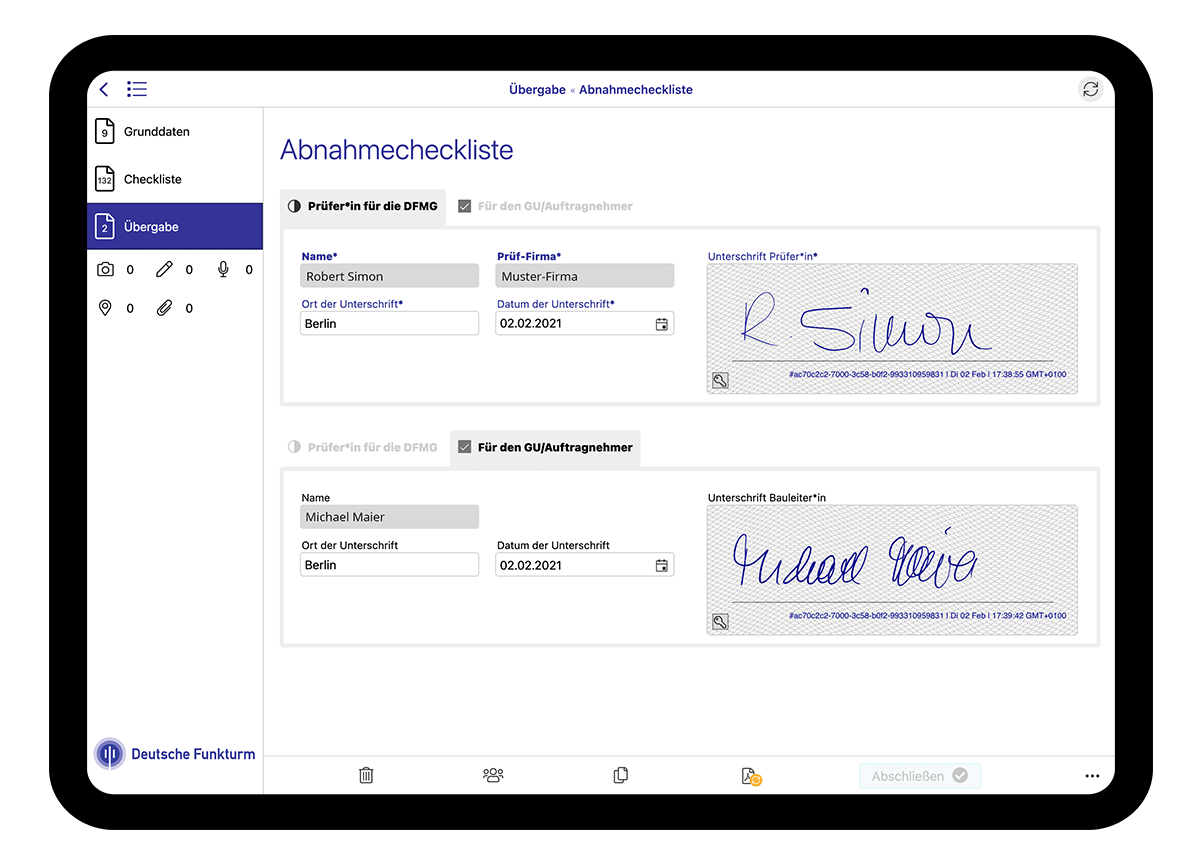Click Abnahmecheckliste breadcrumb link
Image resolution: width=1200 pixels, height=860 pixels.
636,89
